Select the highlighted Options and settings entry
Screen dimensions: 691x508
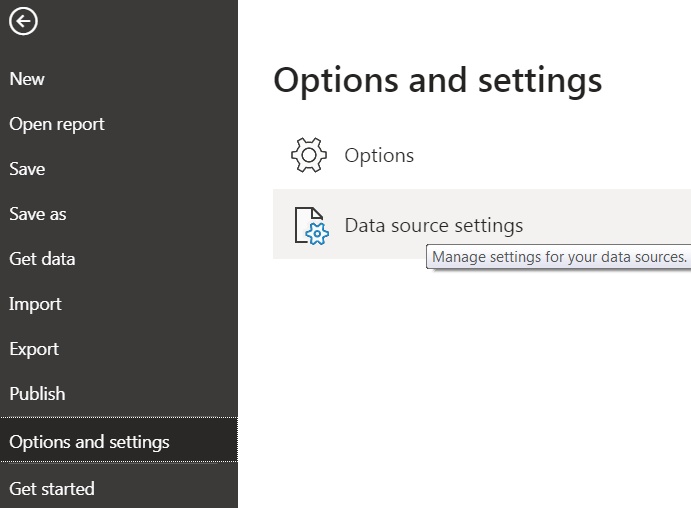point(90,441)
